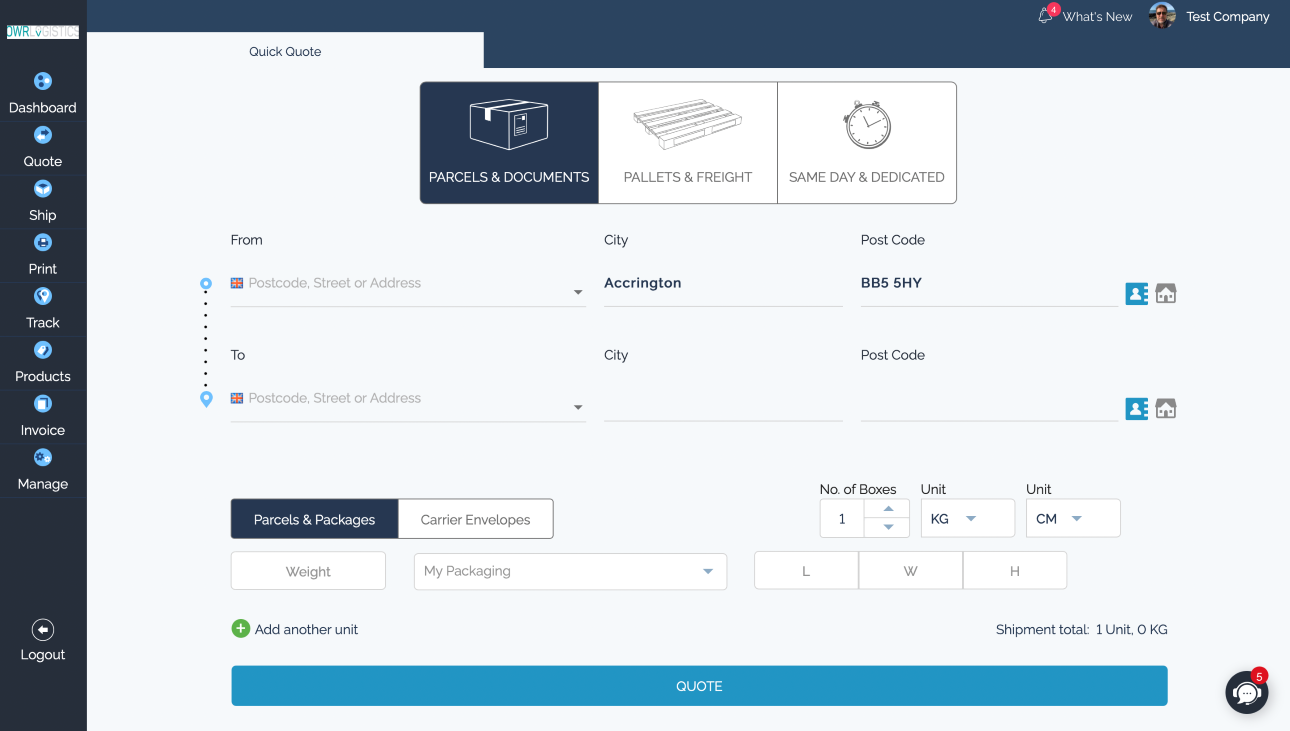Switch to Carrier Envelopes option
Viewport: 1290px width, 731px height.
tap(475, 519)
